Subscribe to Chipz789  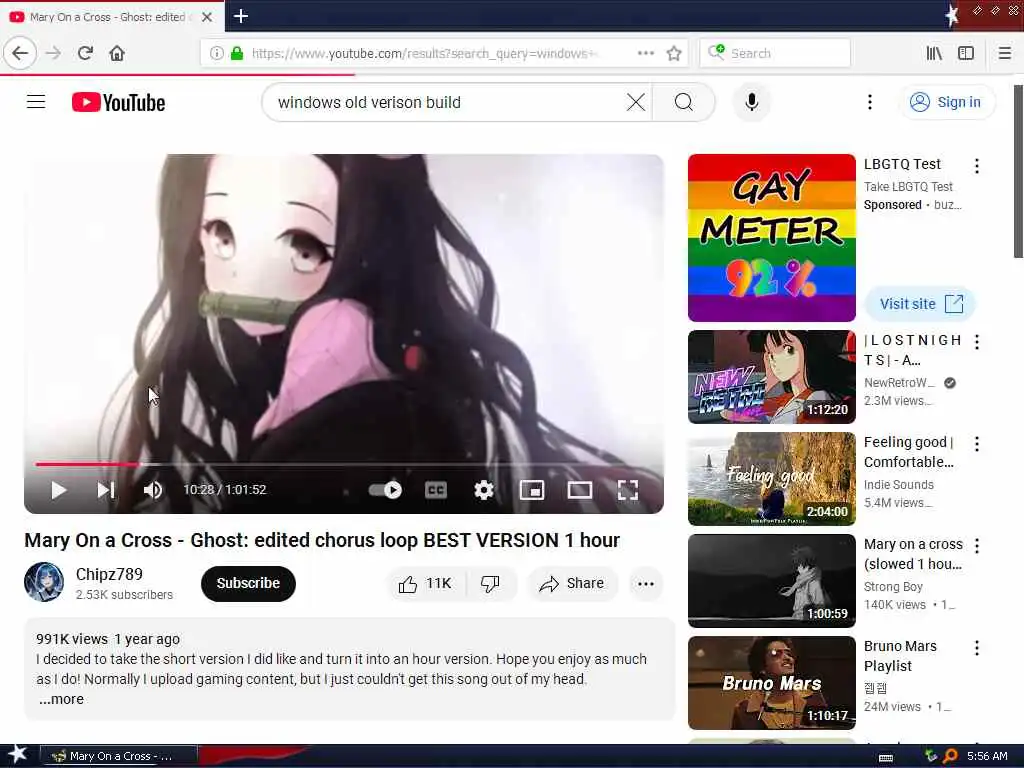tap(248, 583)
